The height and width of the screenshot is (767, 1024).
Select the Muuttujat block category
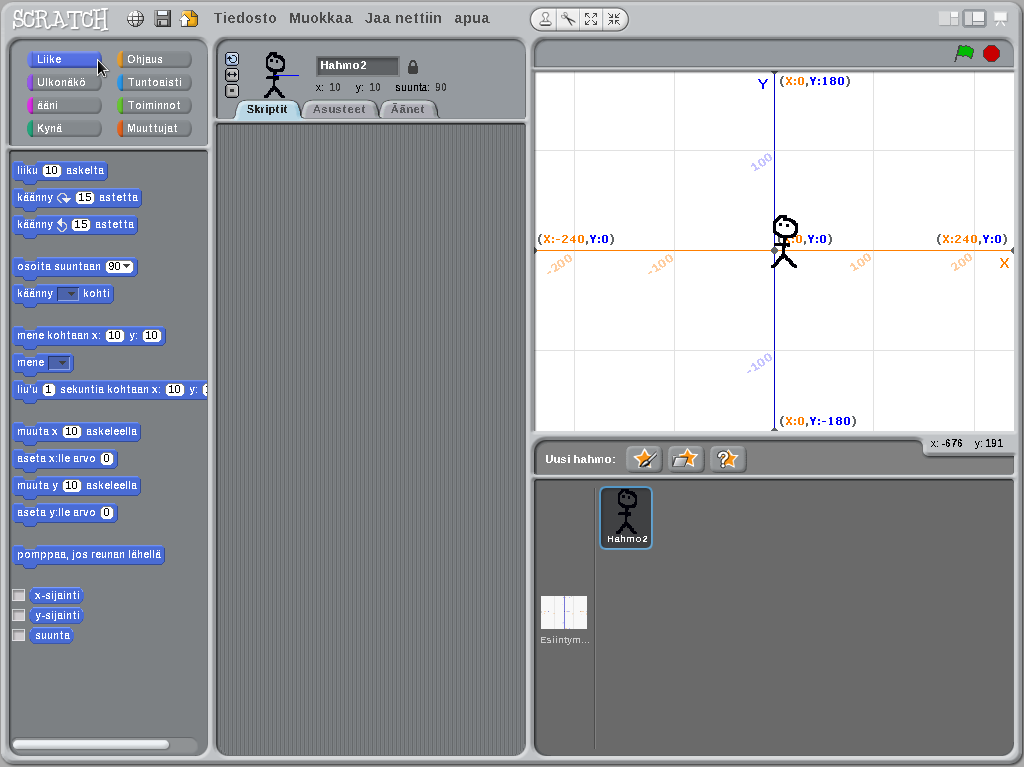[x=154, y=128]
